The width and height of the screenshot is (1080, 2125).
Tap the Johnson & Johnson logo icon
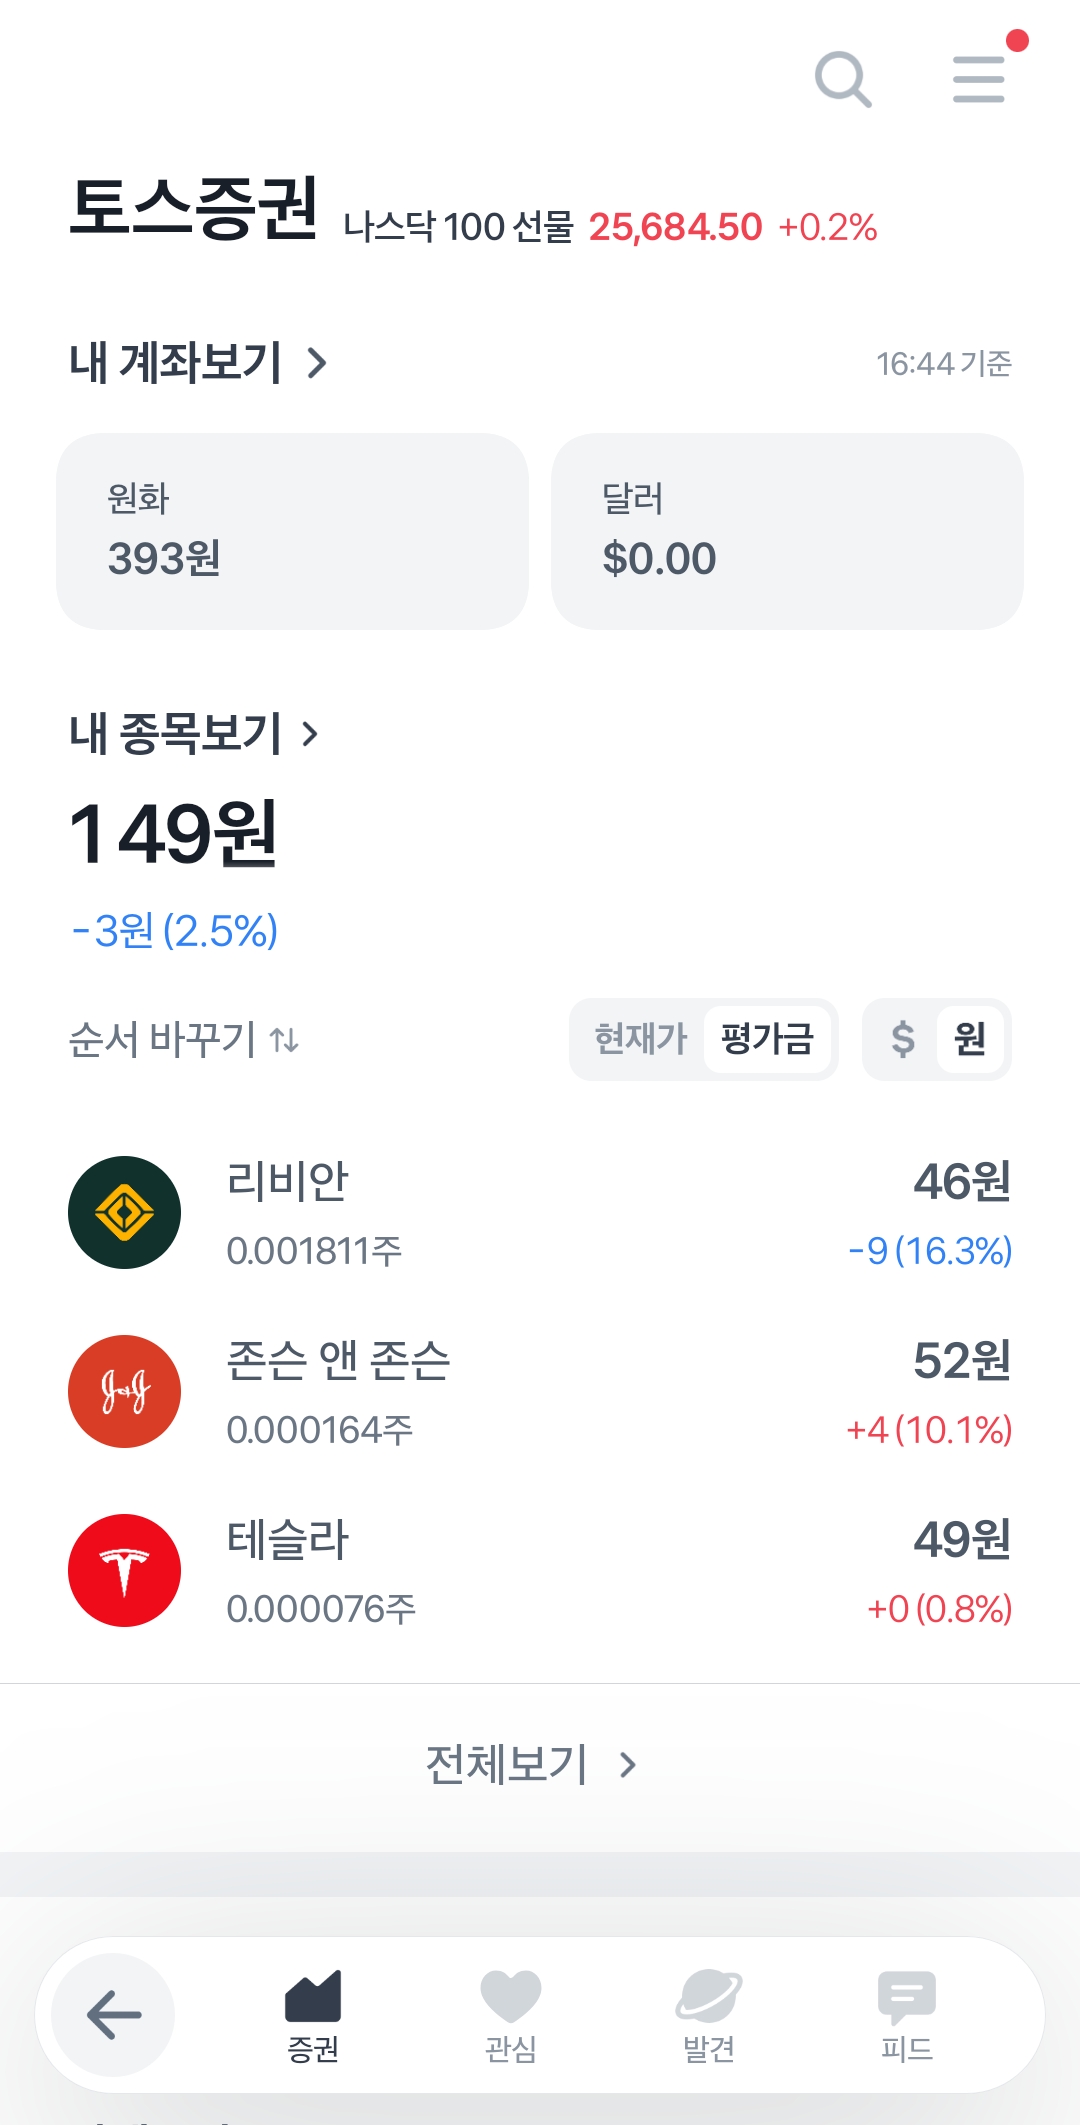coord(124,1391)
